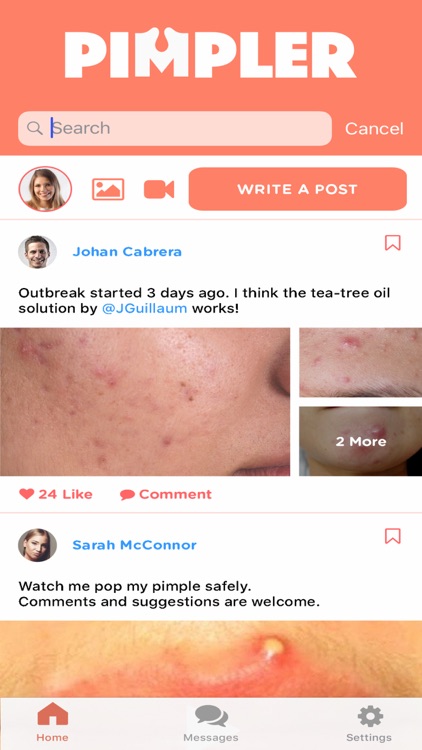422x750 pixels.
Task: Open Sarah McConnor's profile name link
Action: point(134,545)
